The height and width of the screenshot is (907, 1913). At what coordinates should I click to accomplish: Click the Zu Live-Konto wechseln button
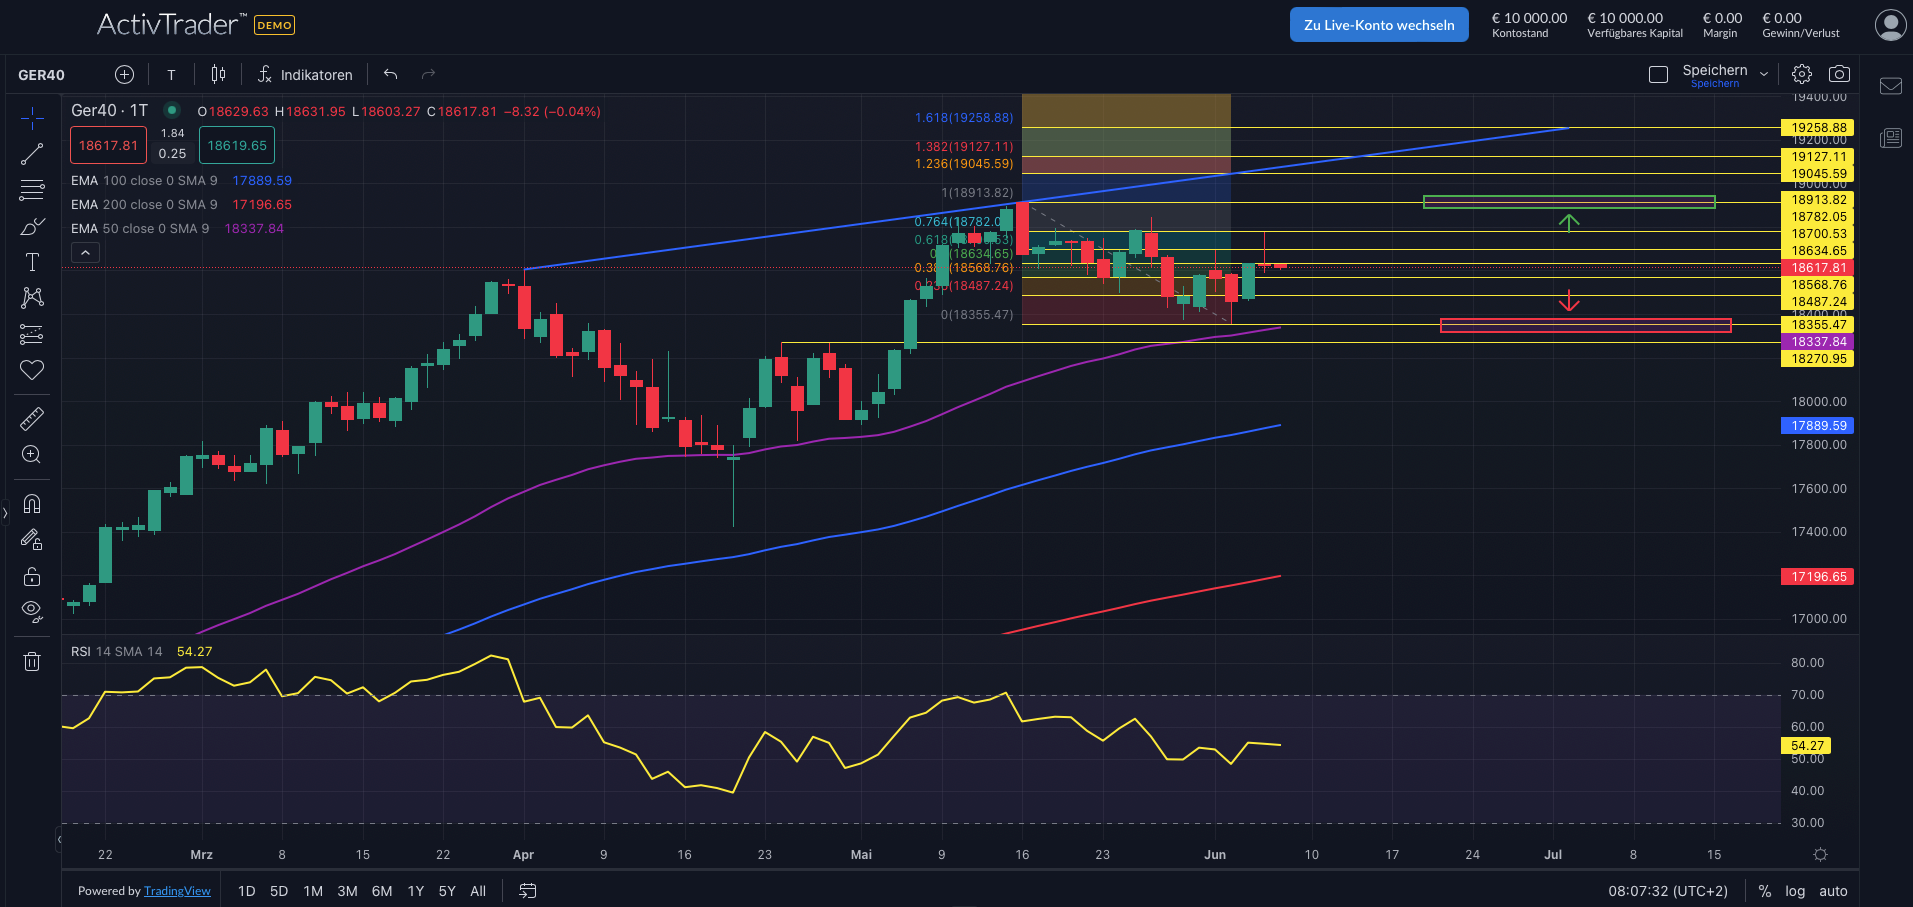[x=1378, y=24]
